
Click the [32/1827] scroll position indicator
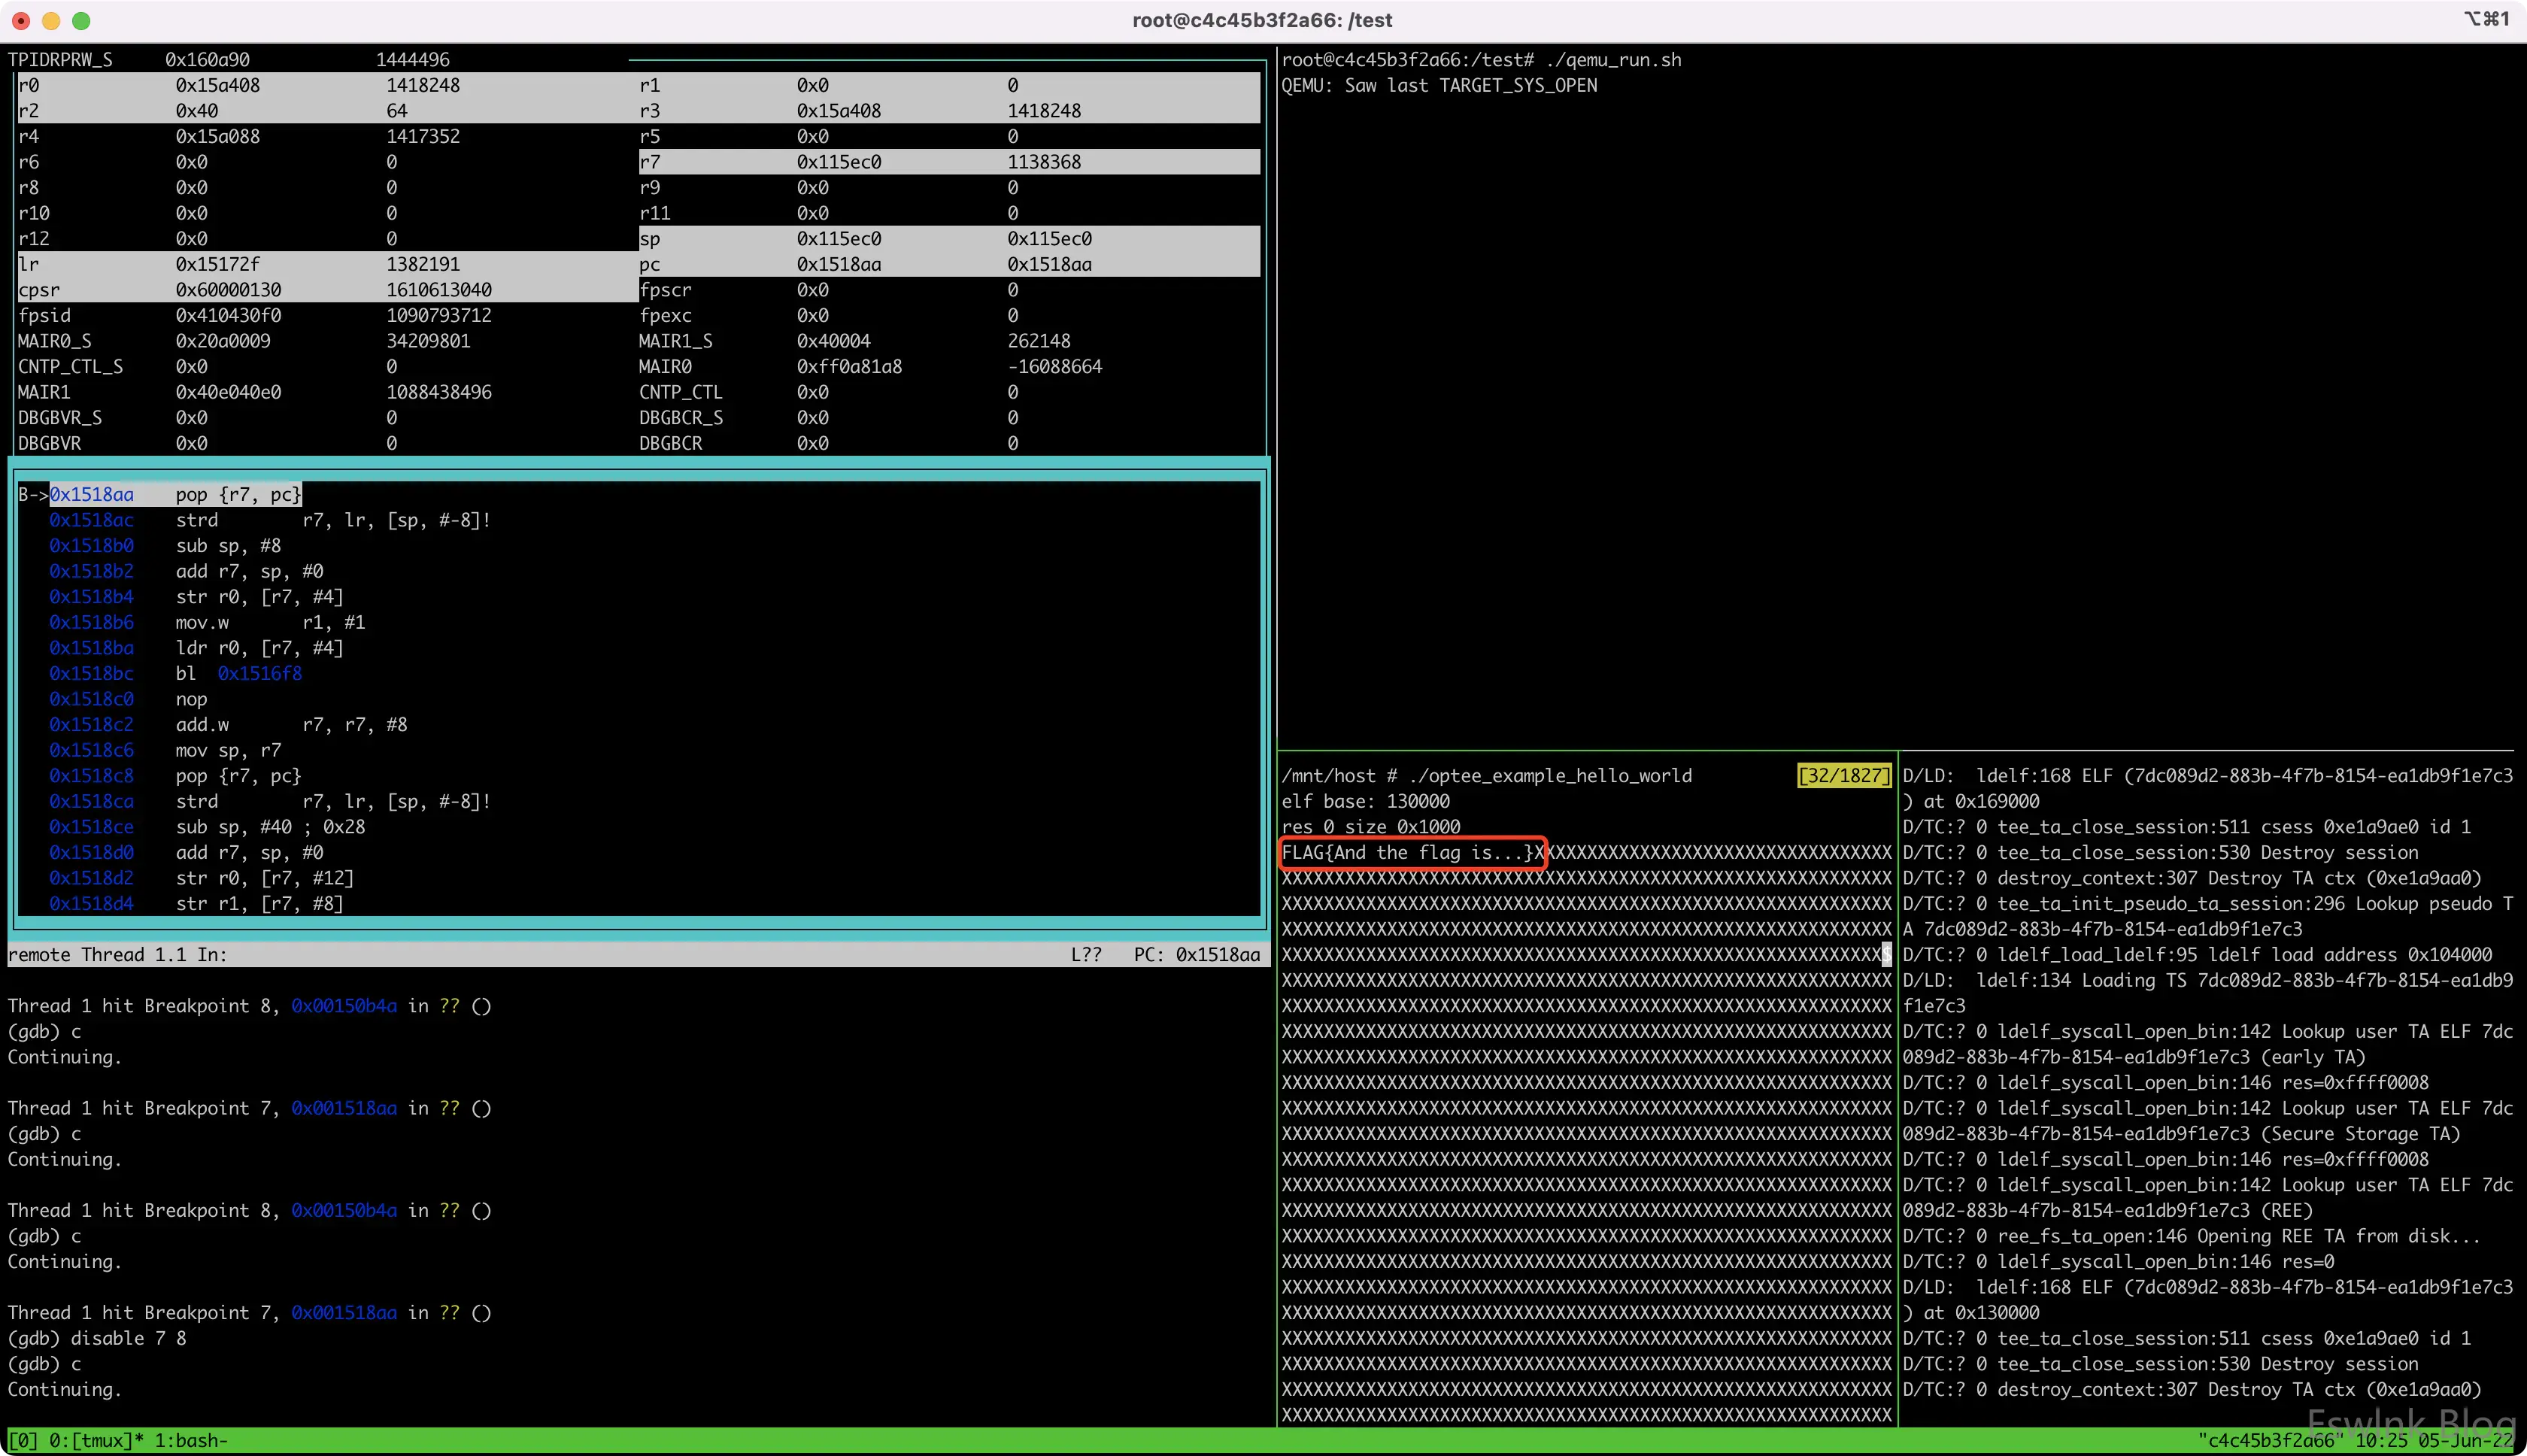click(x=1843, y=775)
